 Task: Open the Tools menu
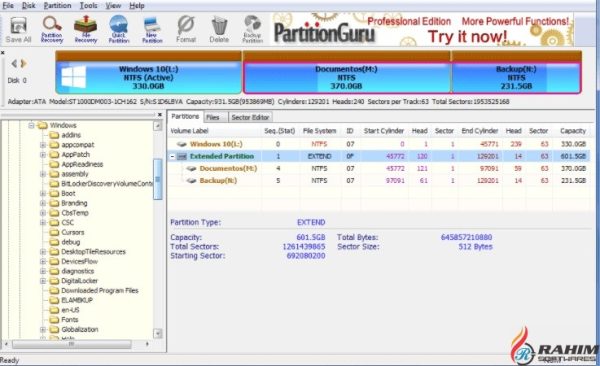(88, 6)
